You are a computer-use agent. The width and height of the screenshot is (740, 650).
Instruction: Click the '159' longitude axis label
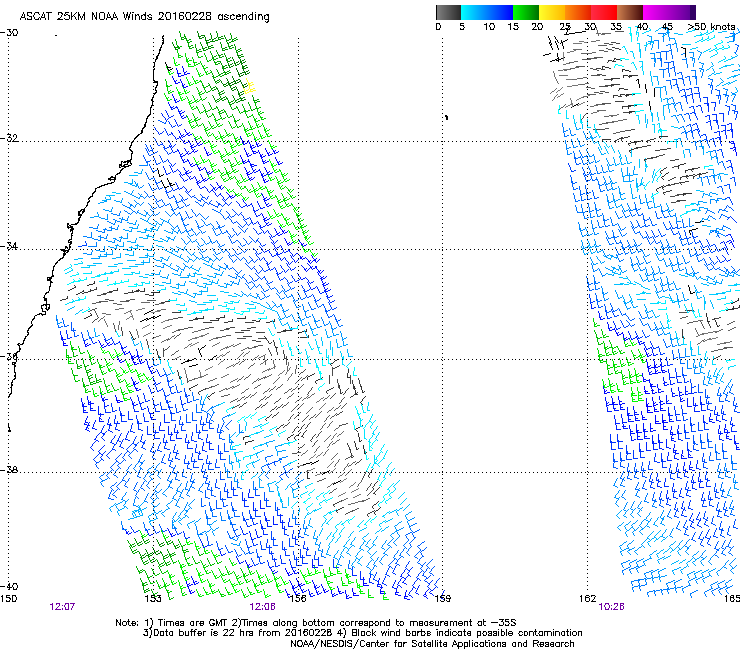coord(442,599)
